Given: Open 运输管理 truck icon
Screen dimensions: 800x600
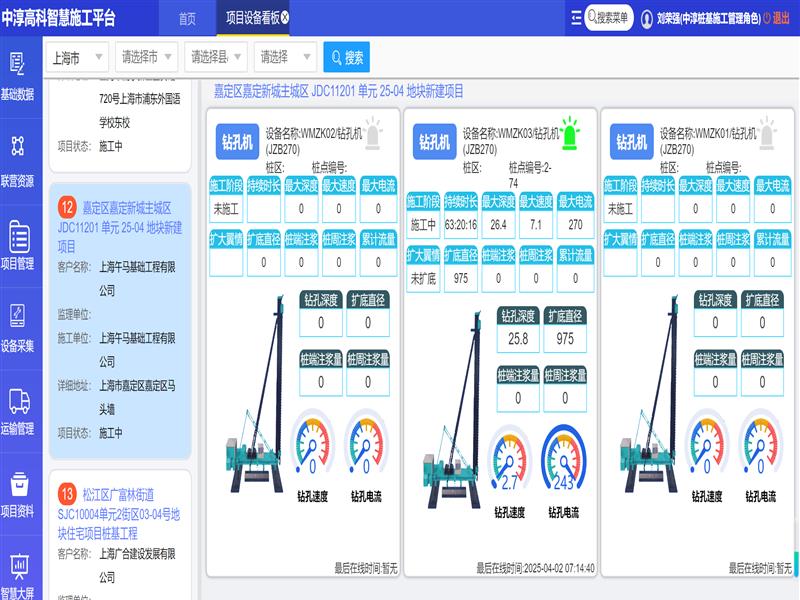Looking at the screenshot, I should point(17,410).
